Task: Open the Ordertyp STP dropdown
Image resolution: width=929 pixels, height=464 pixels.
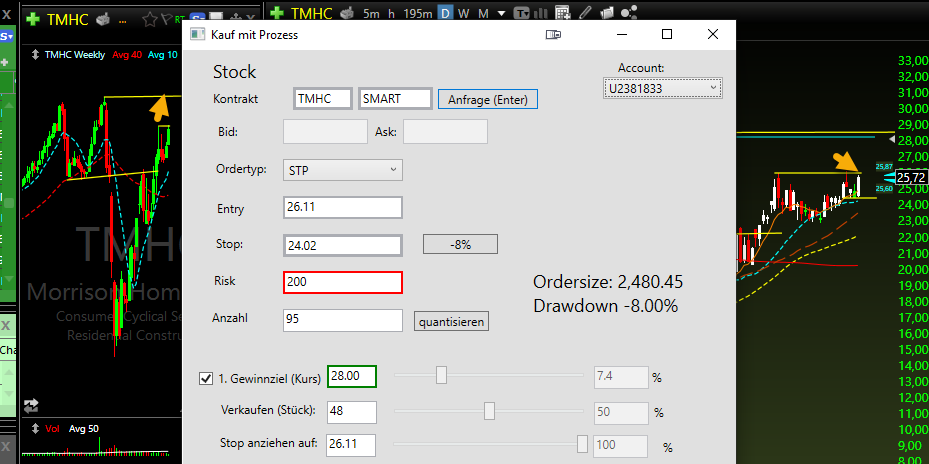Action: (x=343, y=170)
